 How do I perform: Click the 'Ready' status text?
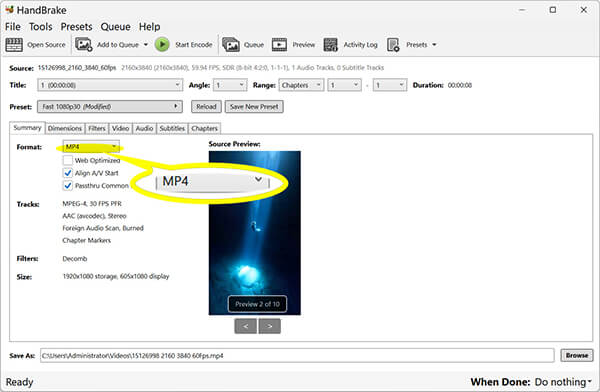point(20,382)
